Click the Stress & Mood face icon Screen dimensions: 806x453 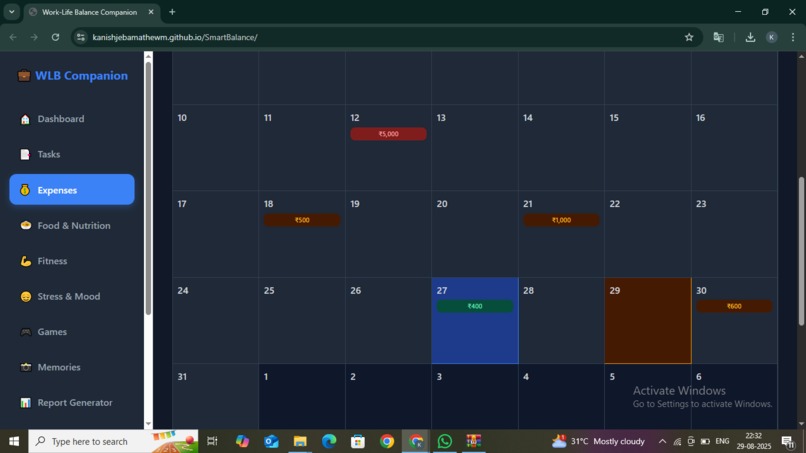coord(25,297)
